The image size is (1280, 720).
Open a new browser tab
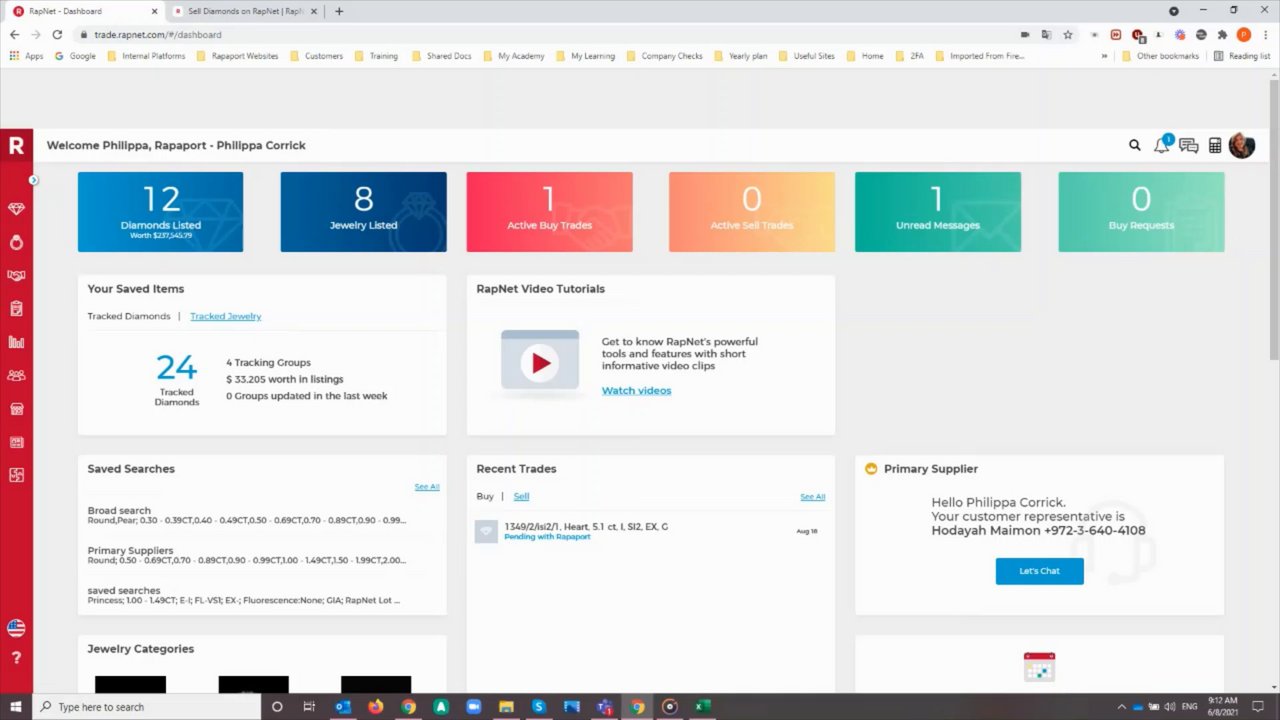339,11
